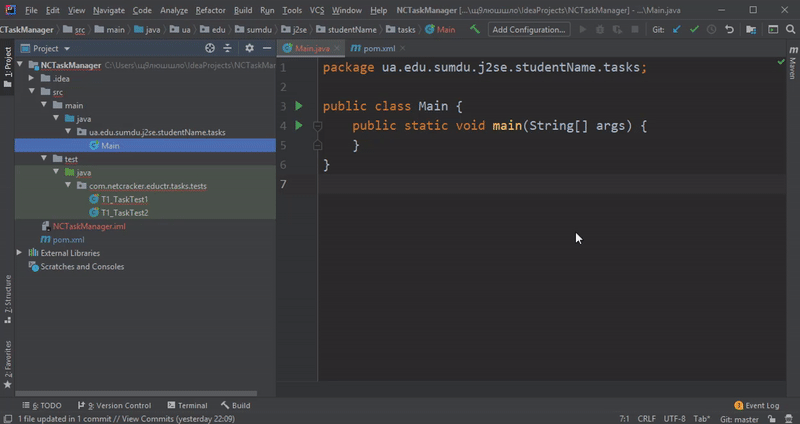The image size is (800, 424).
Task: Click the Tab* indent status entry
Action: click(x=702, y=419)
